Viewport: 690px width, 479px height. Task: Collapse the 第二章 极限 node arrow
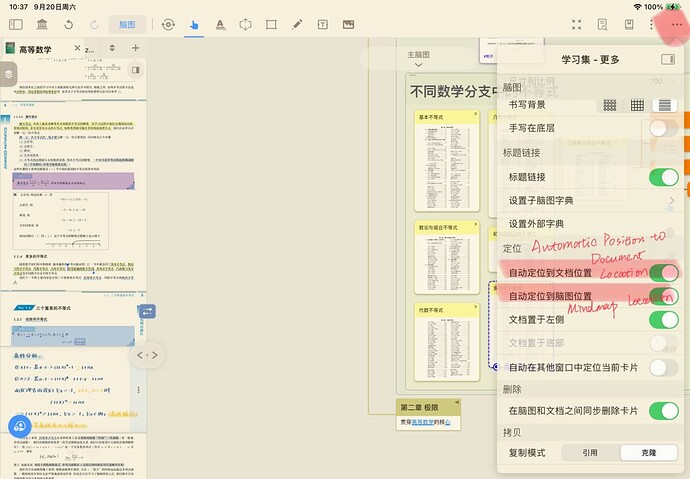[457, 402]
